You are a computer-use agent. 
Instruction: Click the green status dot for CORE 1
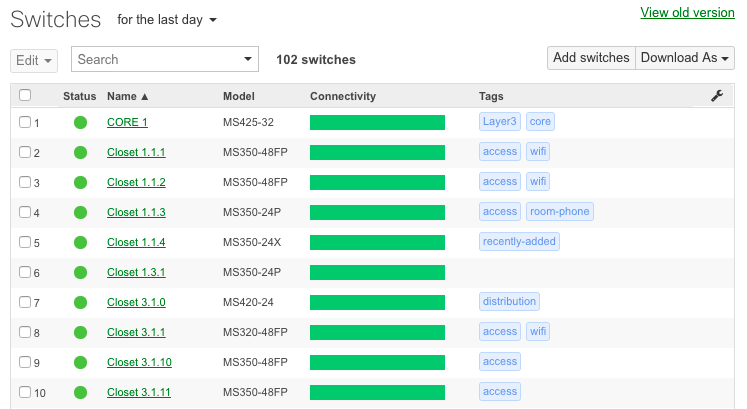(x=81, y=122)
